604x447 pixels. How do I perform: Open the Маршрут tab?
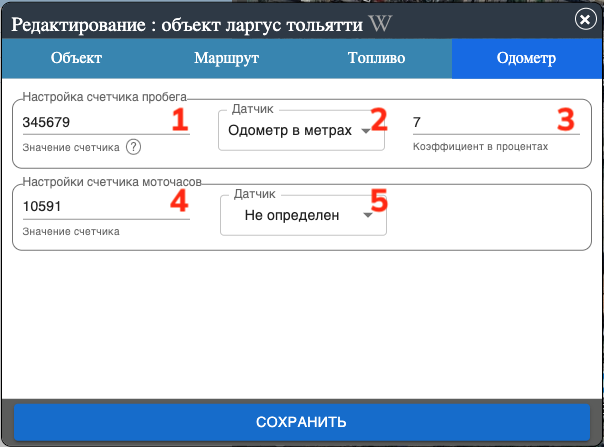[x=226, y=59]
